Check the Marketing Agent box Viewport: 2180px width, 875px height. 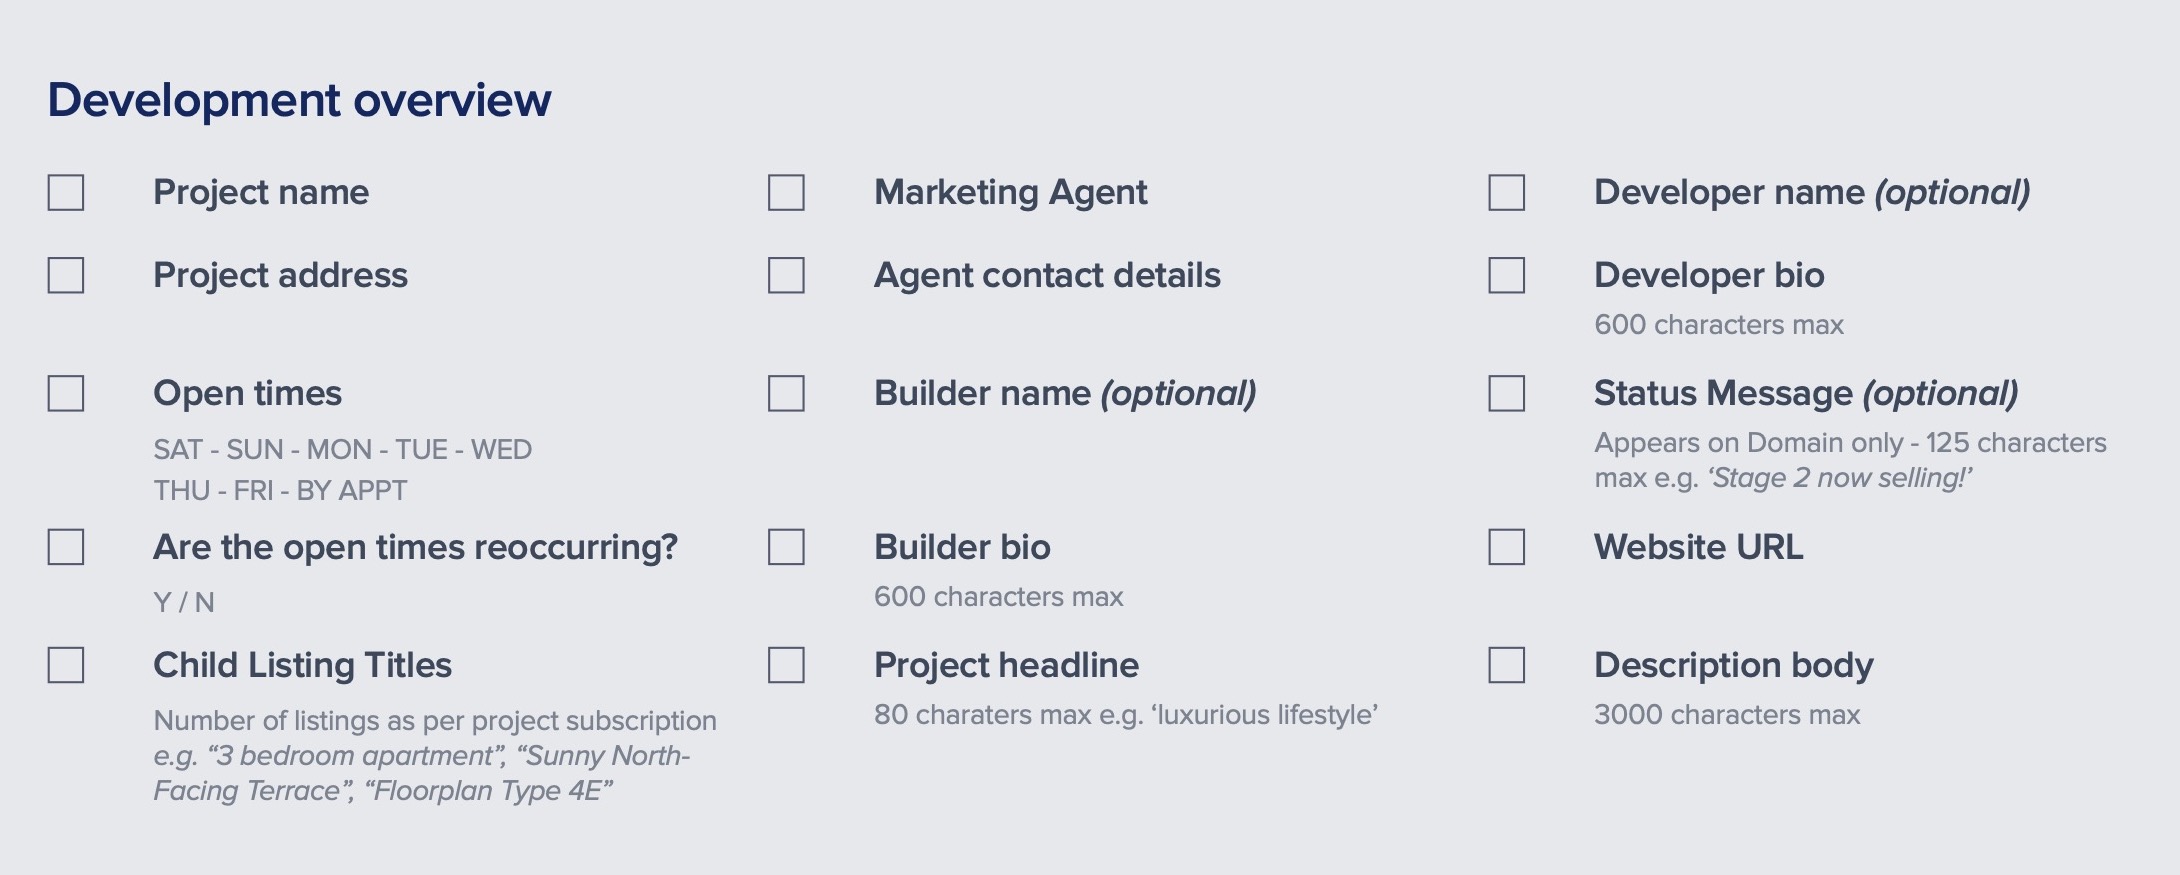tap(786, 193)
